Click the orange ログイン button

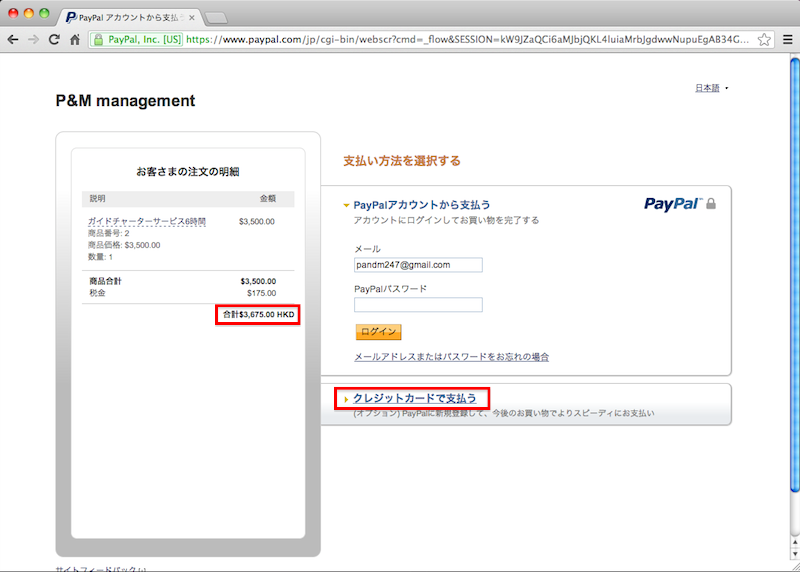[x=378, y=332]
